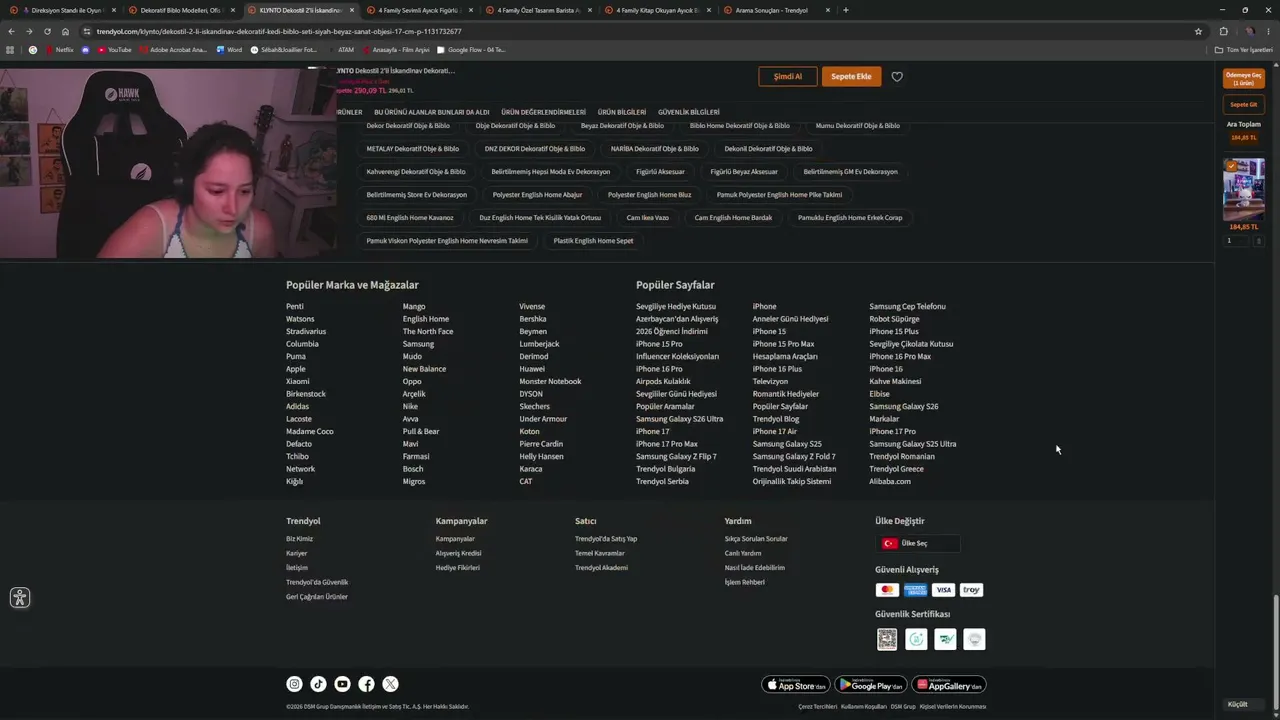
Task: Open the Ülke Seç country selector
Action: (x=917, y=543)
